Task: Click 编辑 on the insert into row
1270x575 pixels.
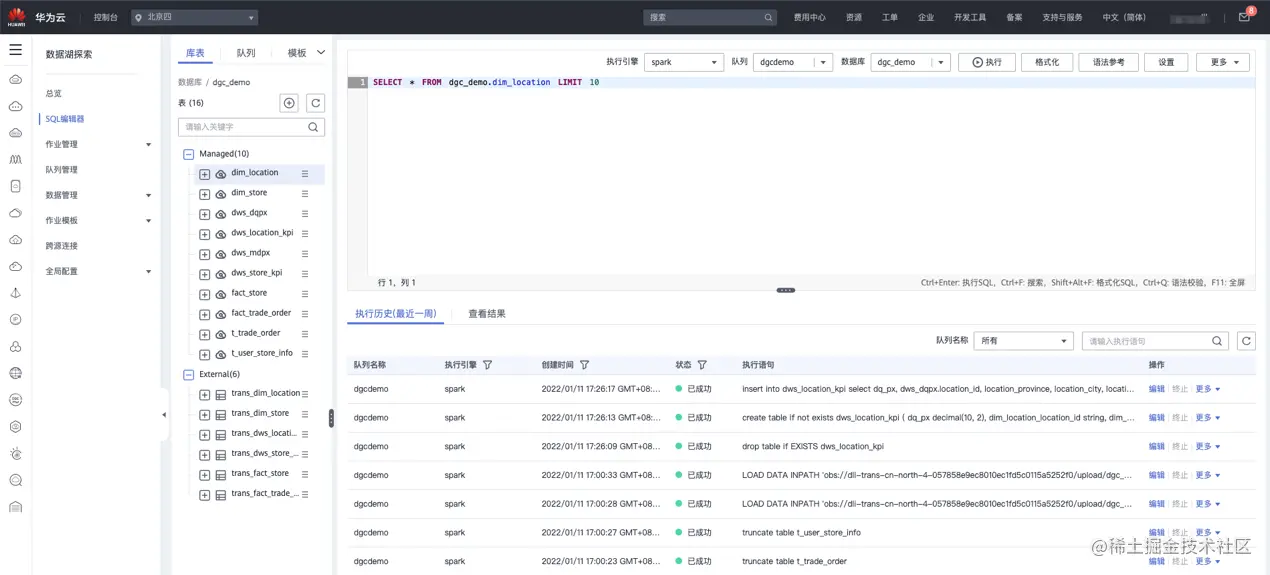Action: pos(1157,389)
